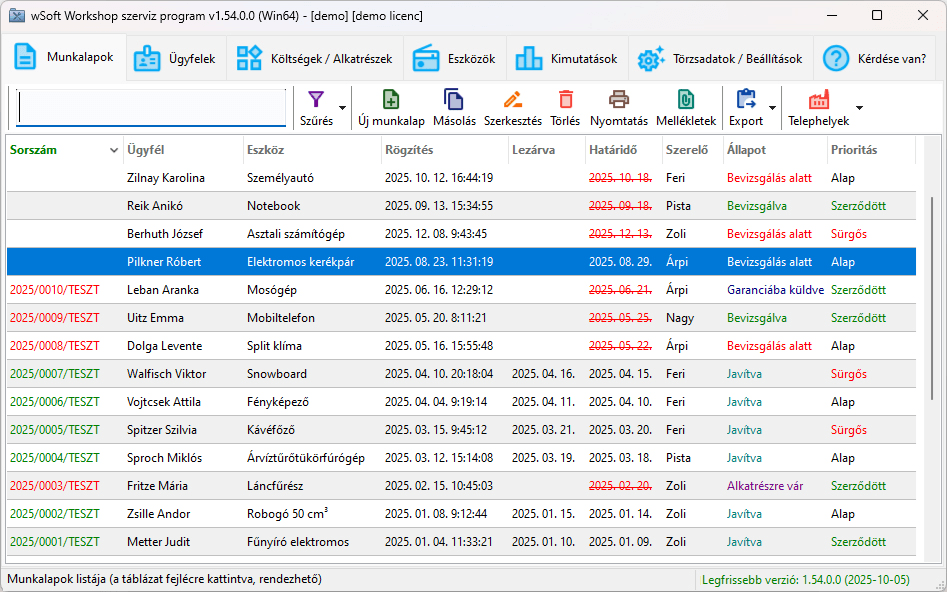Open Szerkesztés edit pencil tool
Image resolution: width=947 pixels, height=592 pixels.
point(513,100)
